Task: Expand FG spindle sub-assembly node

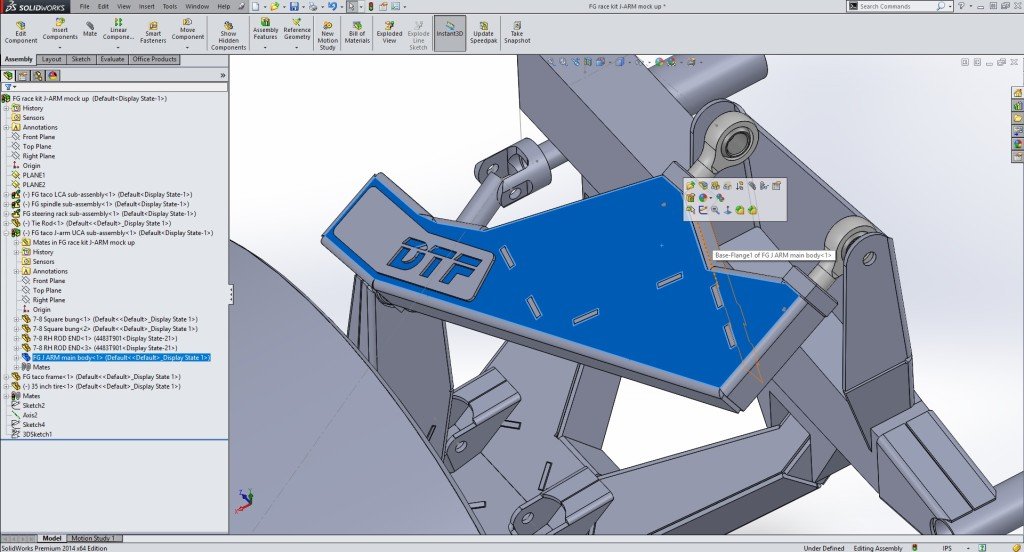Action: pyautogui.click(x=7, y=204)
